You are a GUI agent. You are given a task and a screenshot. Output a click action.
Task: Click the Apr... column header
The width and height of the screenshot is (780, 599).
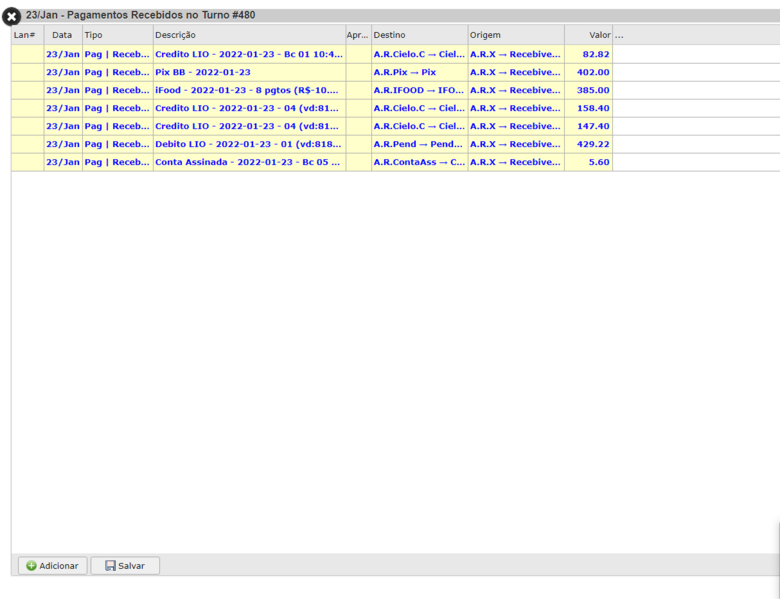coord(358,35)
